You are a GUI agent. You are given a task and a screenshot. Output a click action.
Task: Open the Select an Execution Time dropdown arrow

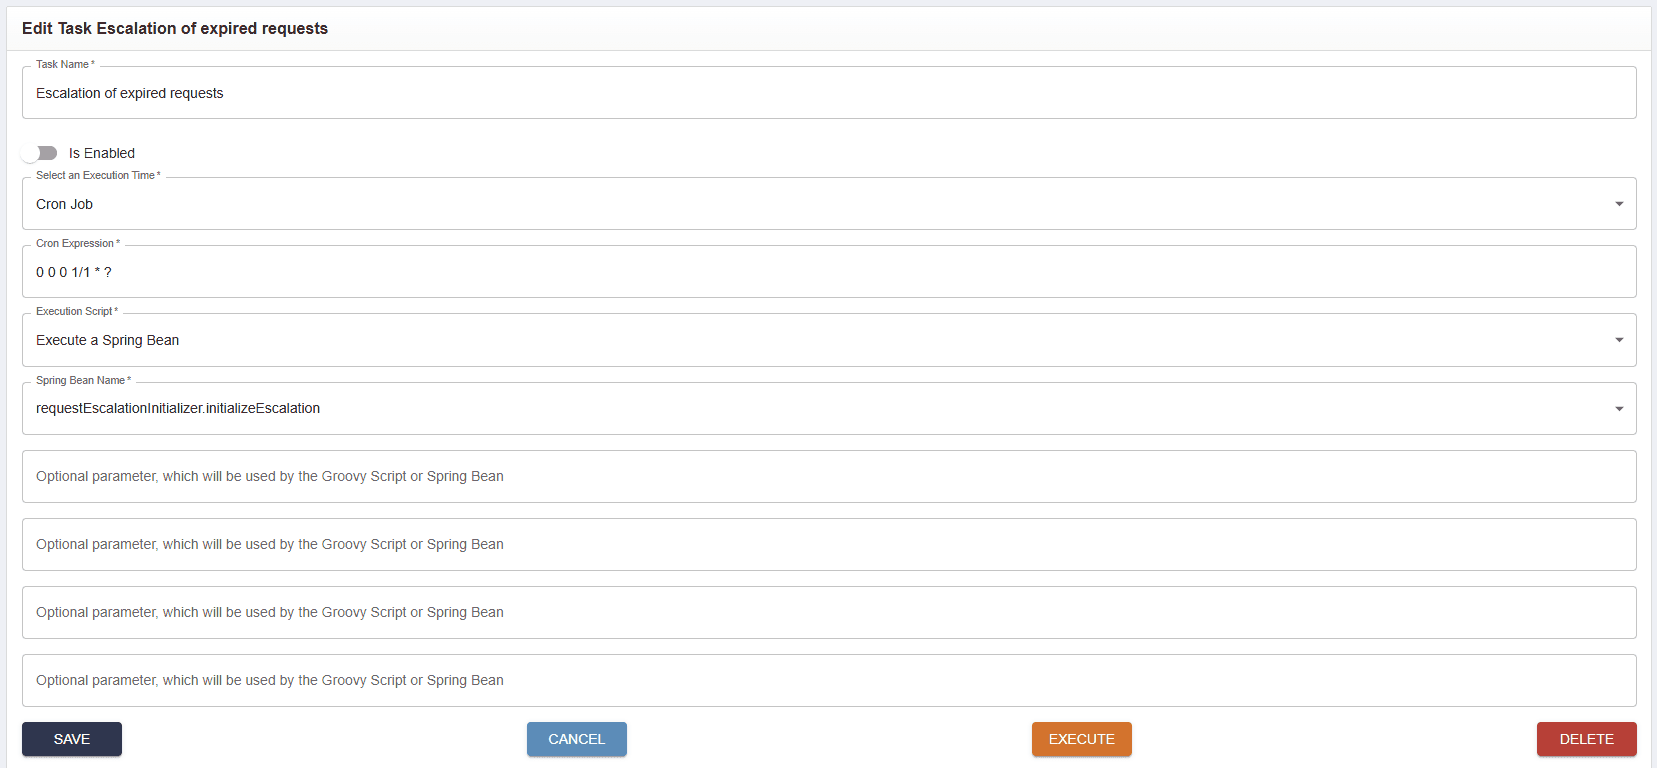coord(1618,204)
